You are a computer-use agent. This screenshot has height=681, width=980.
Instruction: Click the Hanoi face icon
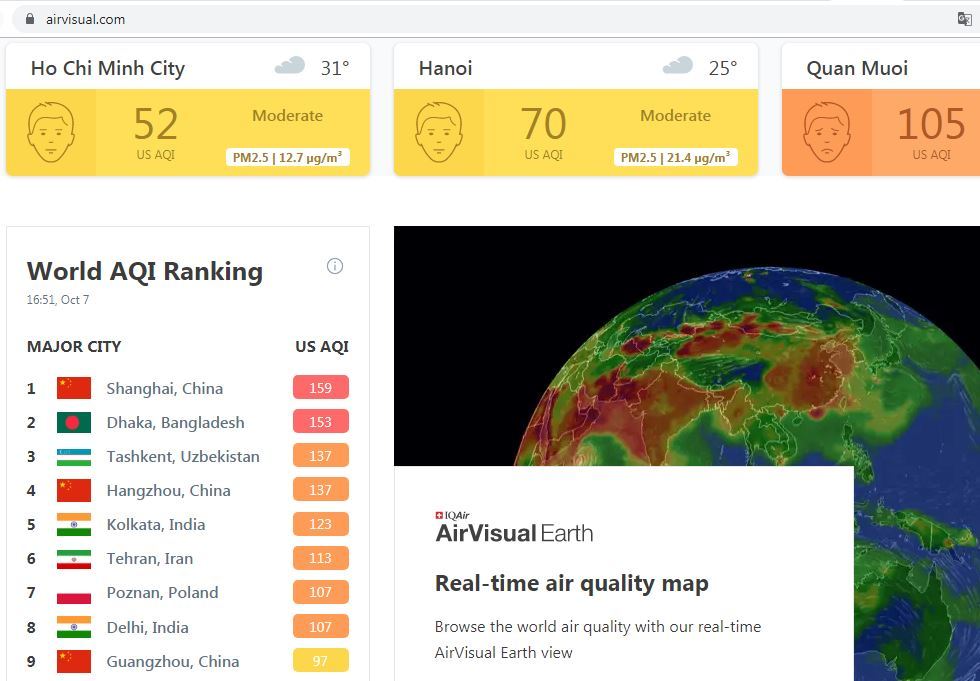click(438, 133)
